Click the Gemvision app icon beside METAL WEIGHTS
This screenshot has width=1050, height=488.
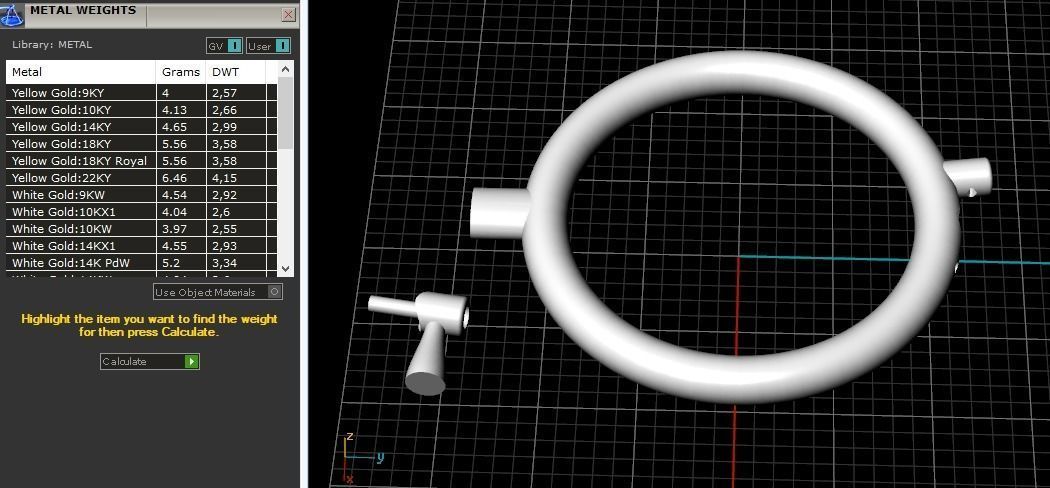tap(12, 14)
